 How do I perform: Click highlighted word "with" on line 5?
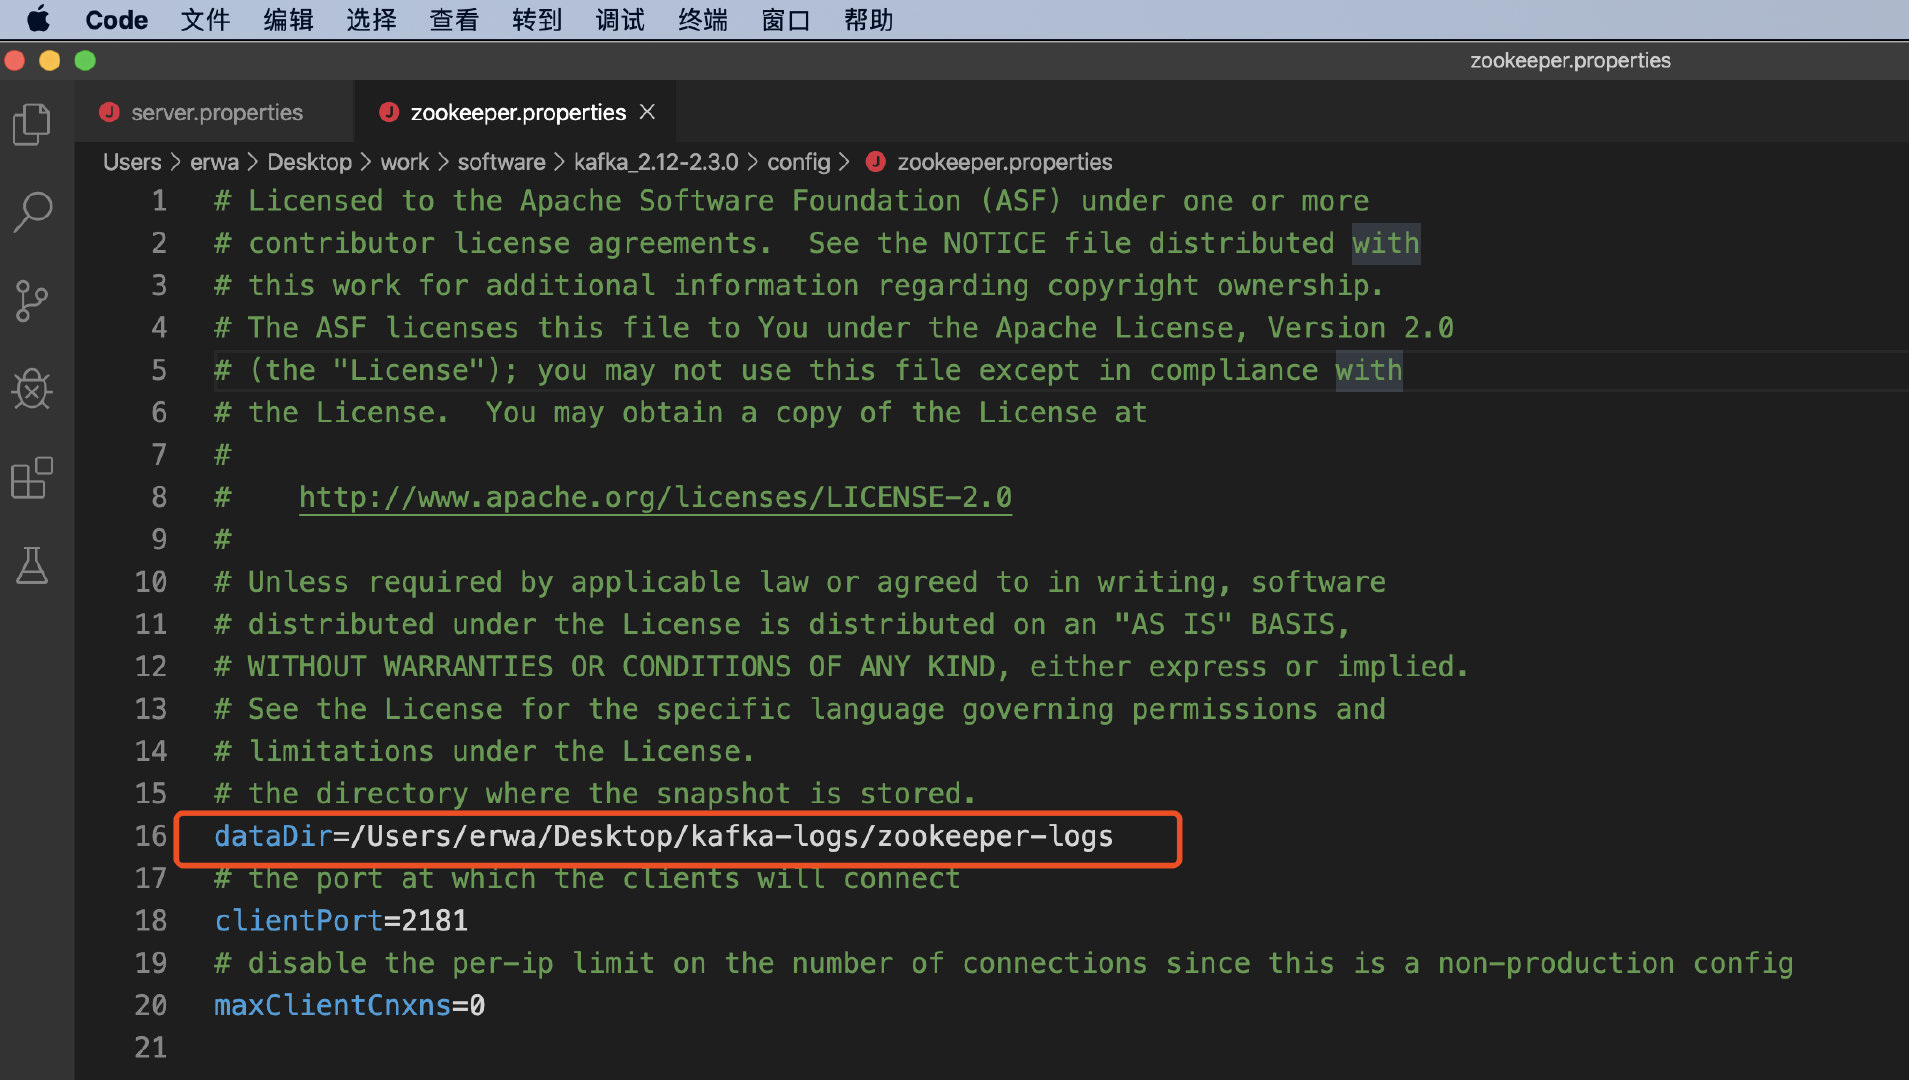[1369, 370]
